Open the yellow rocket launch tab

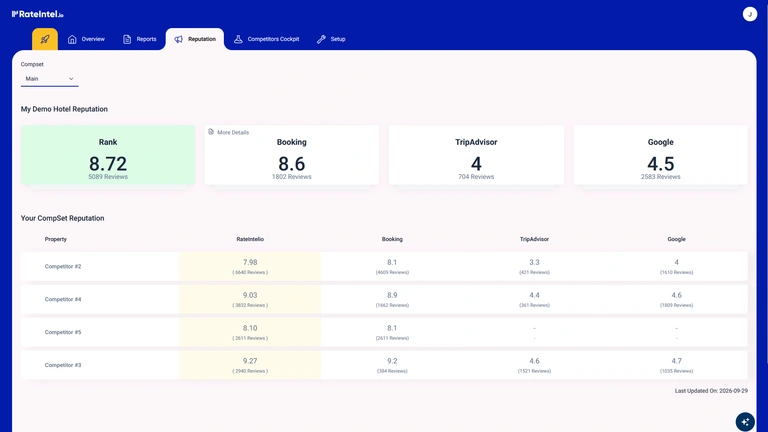45,39
